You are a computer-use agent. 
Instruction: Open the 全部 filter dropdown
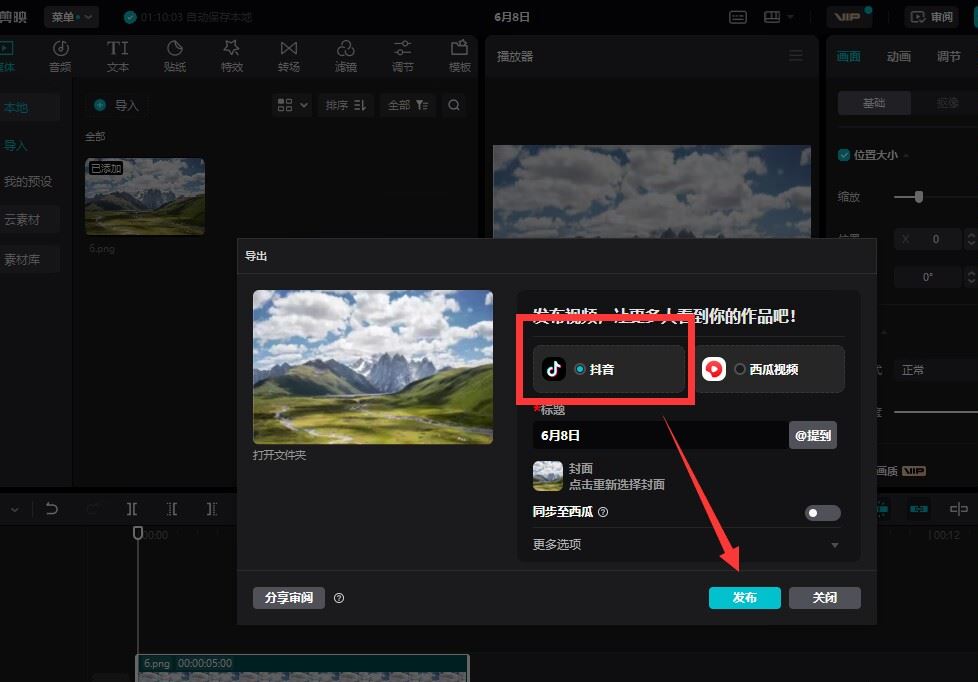pos(408,105)
